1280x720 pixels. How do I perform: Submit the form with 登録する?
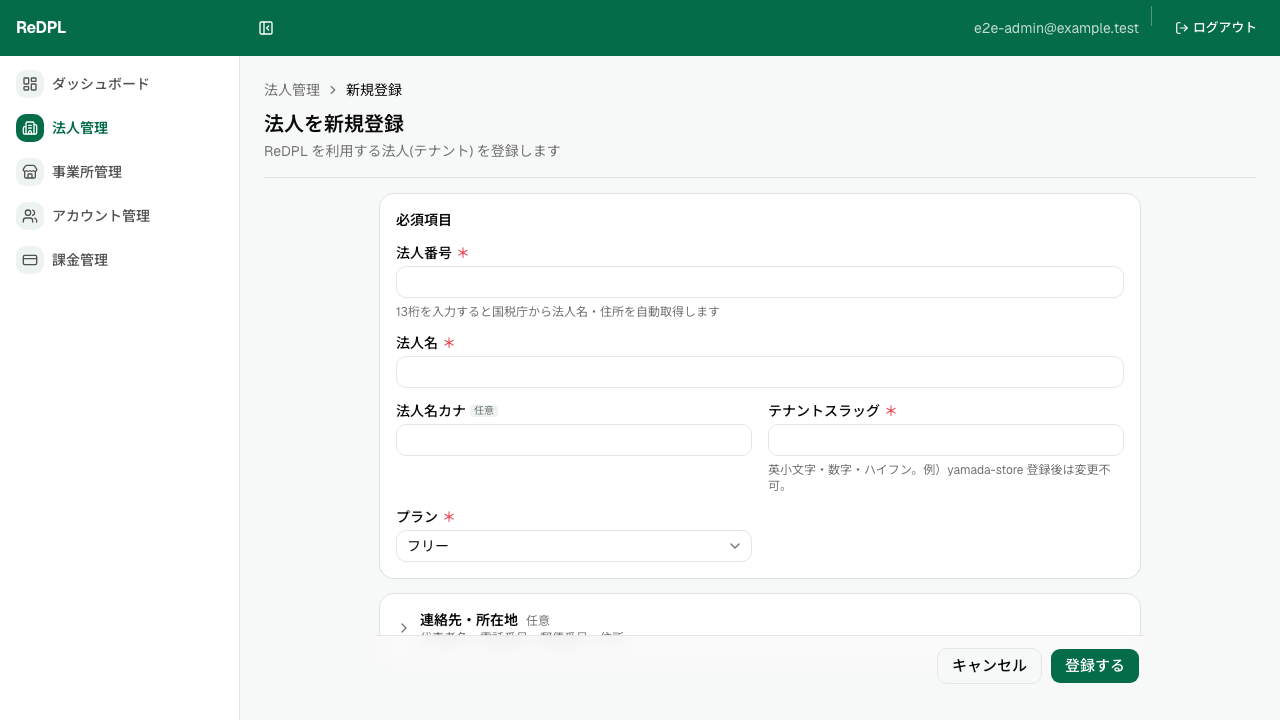click(1095, 666)
